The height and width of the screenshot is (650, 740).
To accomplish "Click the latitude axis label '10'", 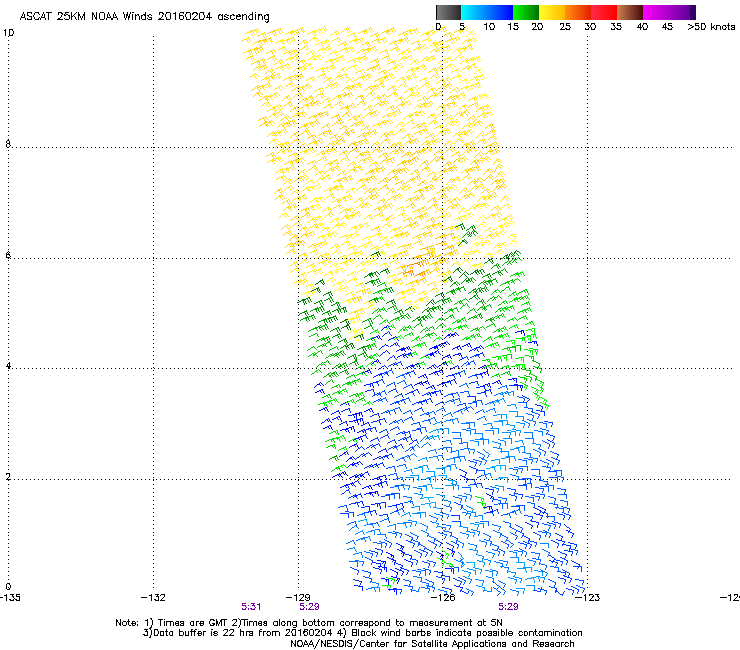I will [8, 33].
